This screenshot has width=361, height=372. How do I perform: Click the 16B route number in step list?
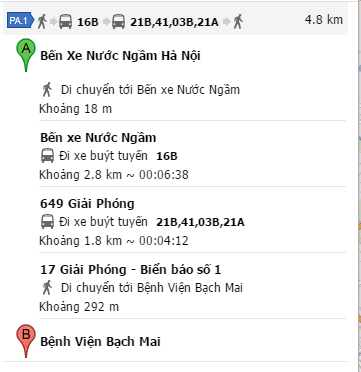click(x=167, y=156)
